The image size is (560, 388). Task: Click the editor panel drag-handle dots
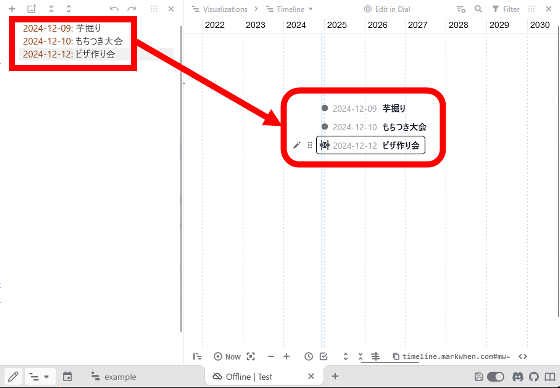coord(154,9)
